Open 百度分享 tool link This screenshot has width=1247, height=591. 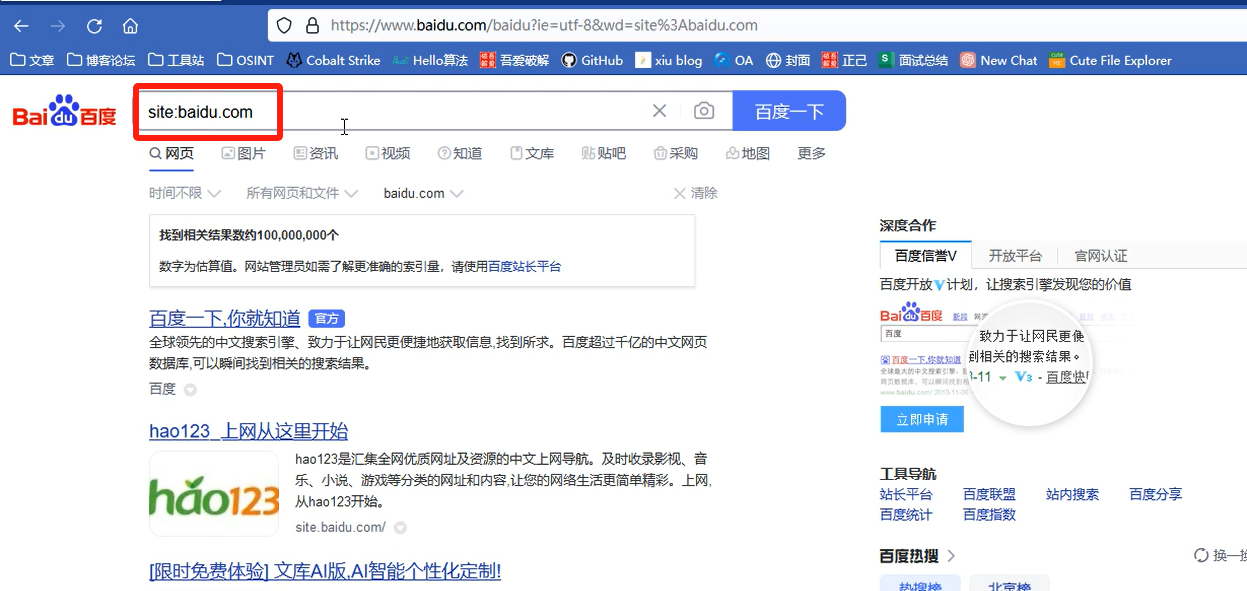click(x=1155, y=494)
